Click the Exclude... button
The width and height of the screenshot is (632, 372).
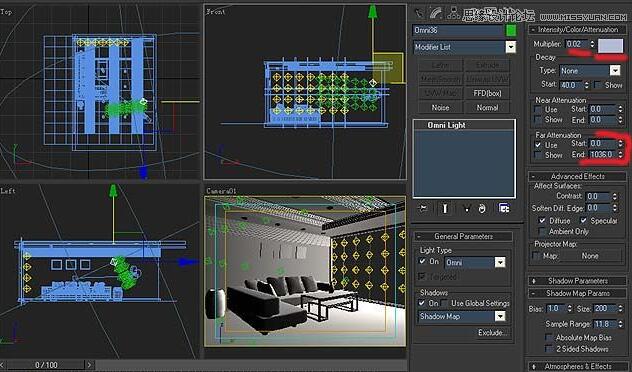pyautogui.click(x=492, y=333)
